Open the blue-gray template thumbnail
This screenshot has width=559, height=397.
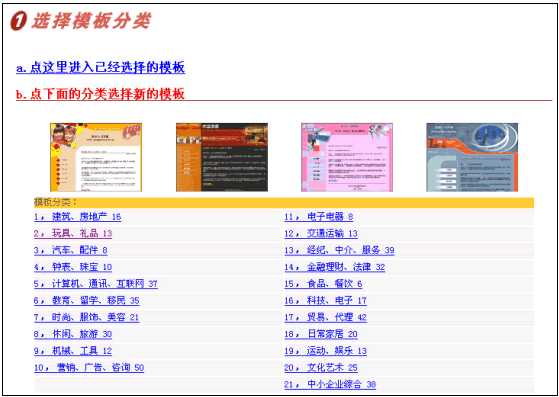472,157
